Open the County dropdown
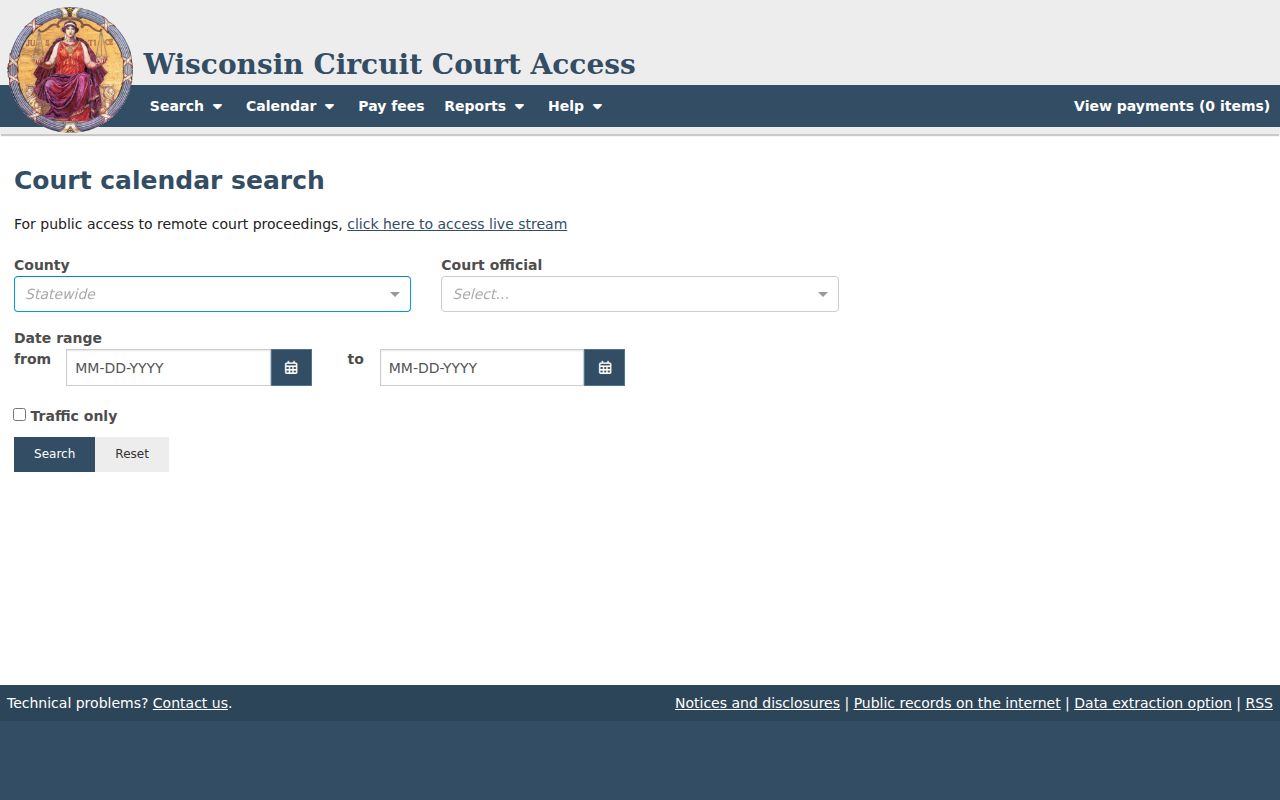 [x=212, y=294]
